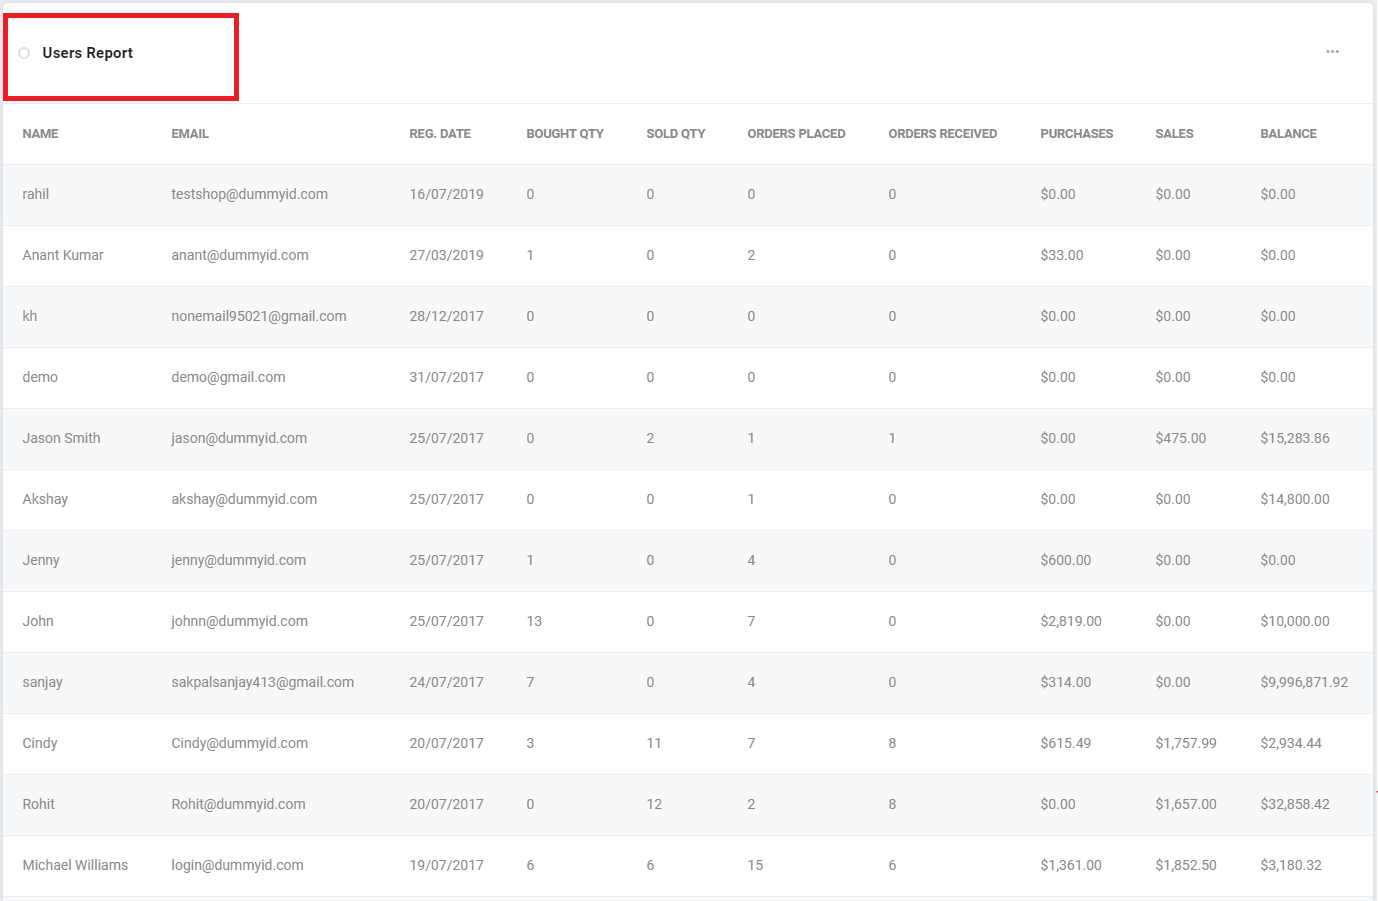Click Michael Williams' $1,852.50 sales value
Viewport: 1378px width, 901px height.
1186,866
